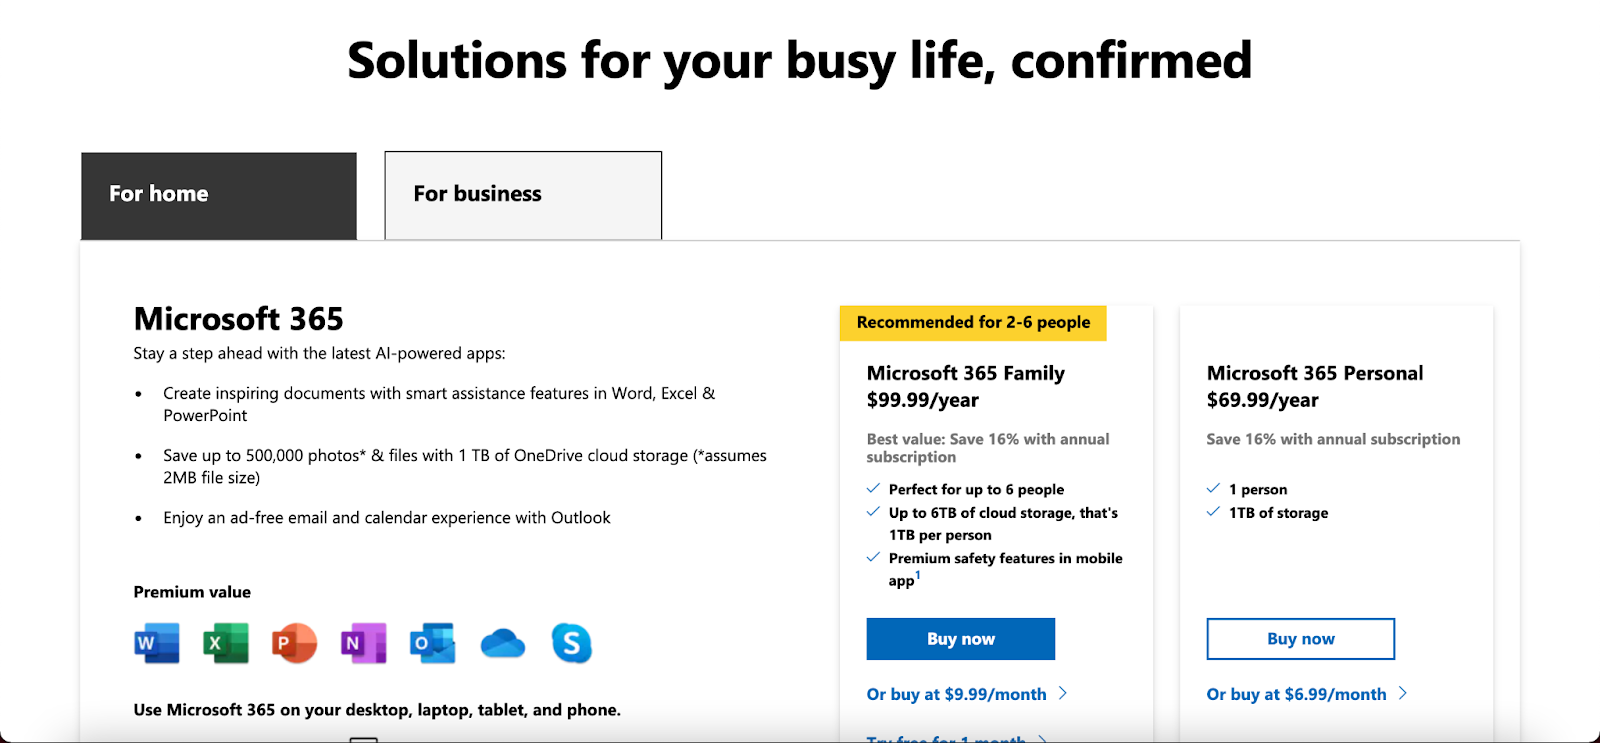Select the Microsoft 365 Family plan title
This screenshot has width=1600, height=743.
click(x=965, y=373)
